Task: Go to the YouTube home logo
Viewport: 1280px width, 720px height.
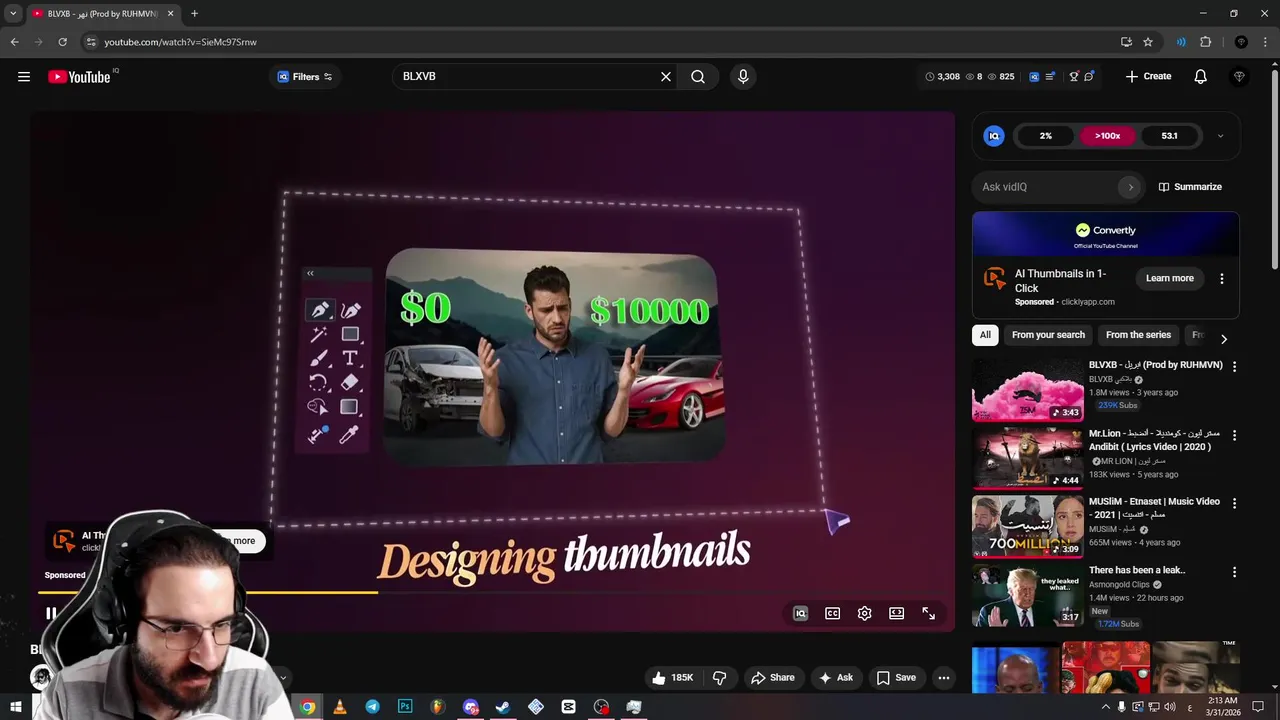Action: coord(79,76)
